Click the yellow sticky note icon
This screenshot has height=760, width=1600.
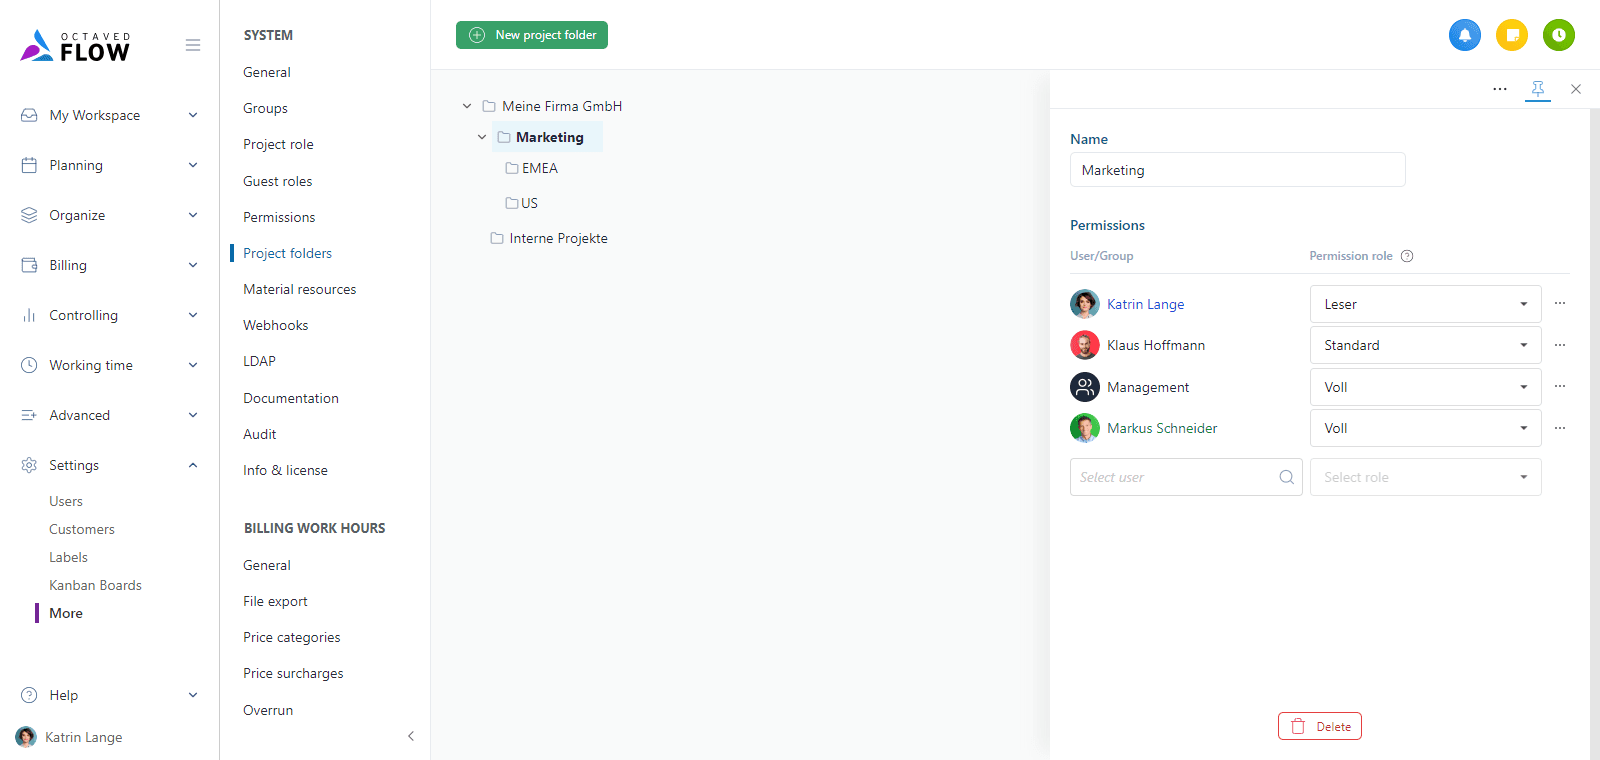click(1511, 35)
